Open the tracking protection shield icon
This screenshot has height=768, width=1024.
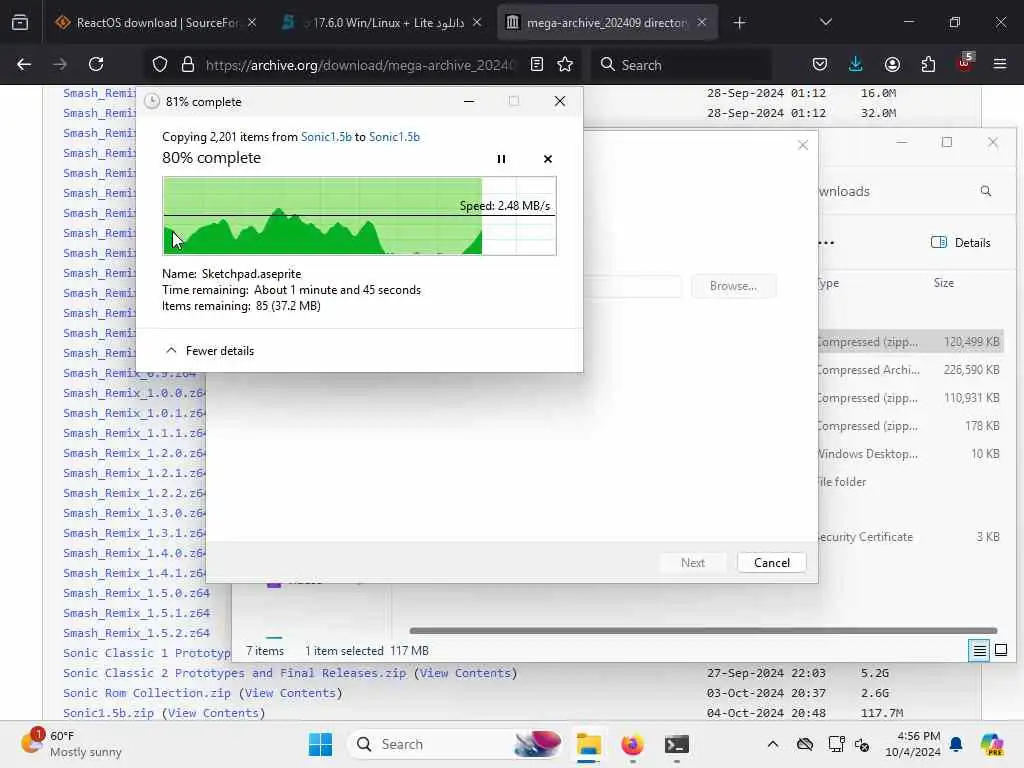[x=160, y=64]
